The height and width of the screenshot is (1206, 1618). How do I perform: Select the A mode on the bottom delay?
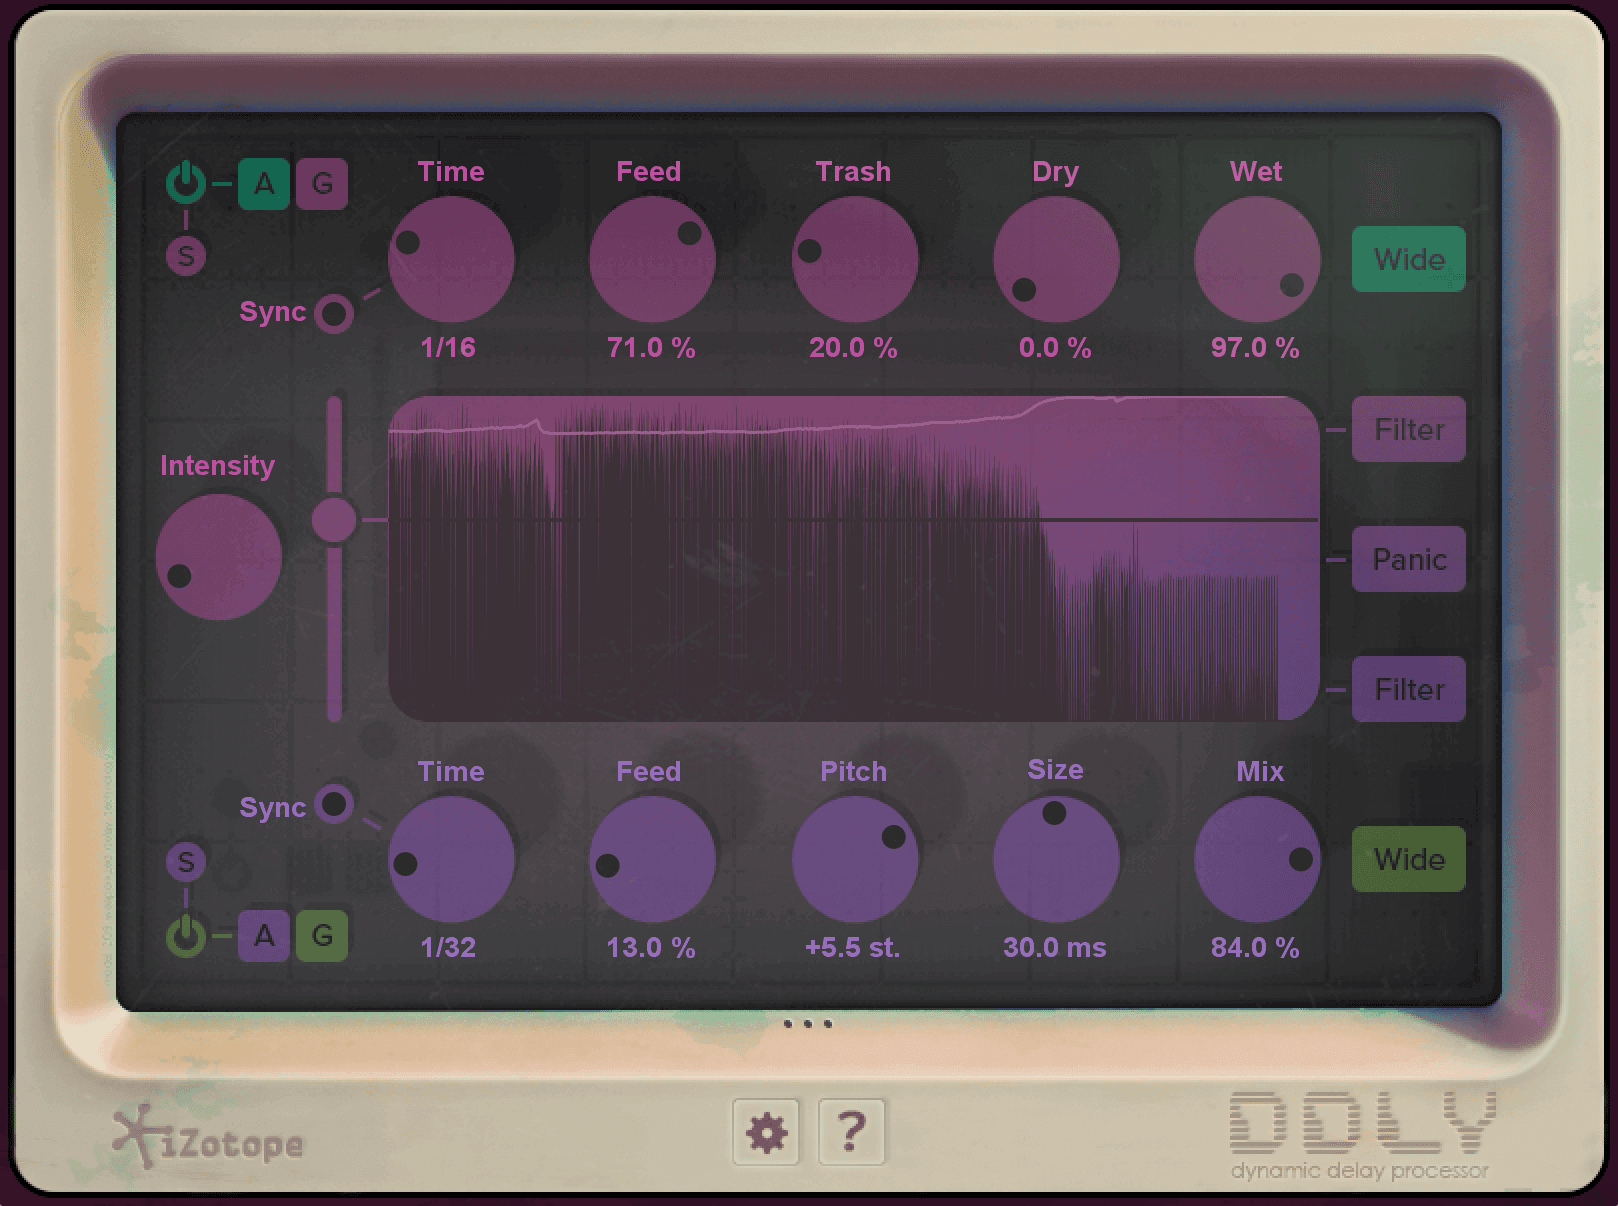(x=264, y=936)
